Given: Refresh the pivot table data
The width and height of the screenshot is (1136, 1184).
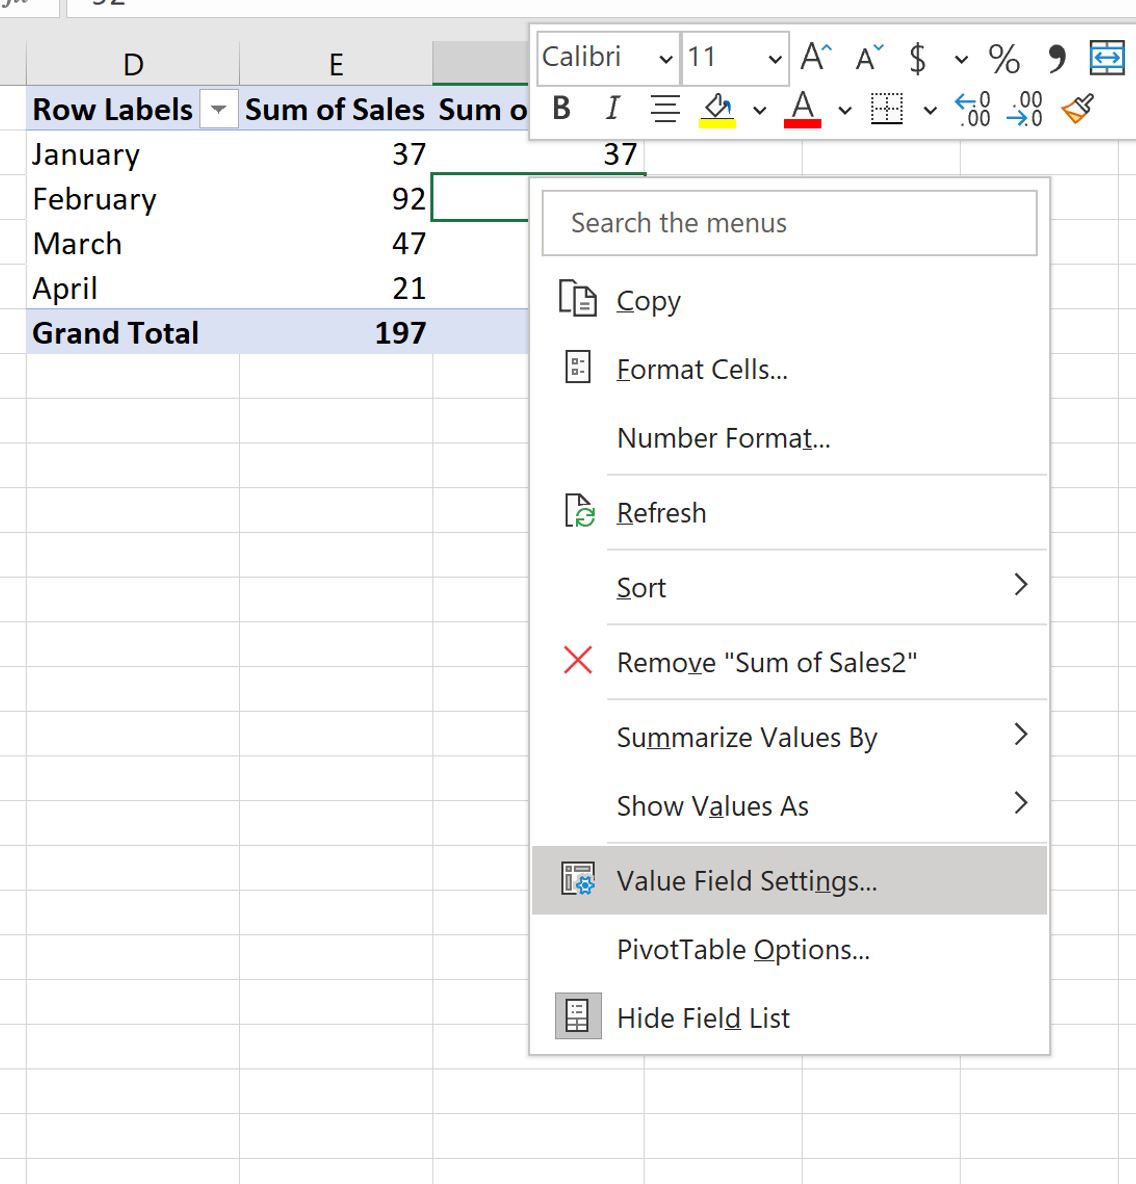Looking at the screenshot, I should pyautogui.click(x=661, y=512).
